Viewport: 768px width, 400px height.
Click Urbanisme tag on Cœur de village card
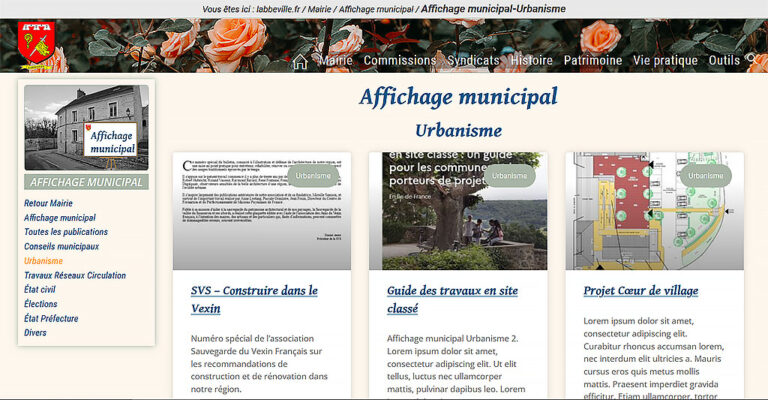click(706, 176)
